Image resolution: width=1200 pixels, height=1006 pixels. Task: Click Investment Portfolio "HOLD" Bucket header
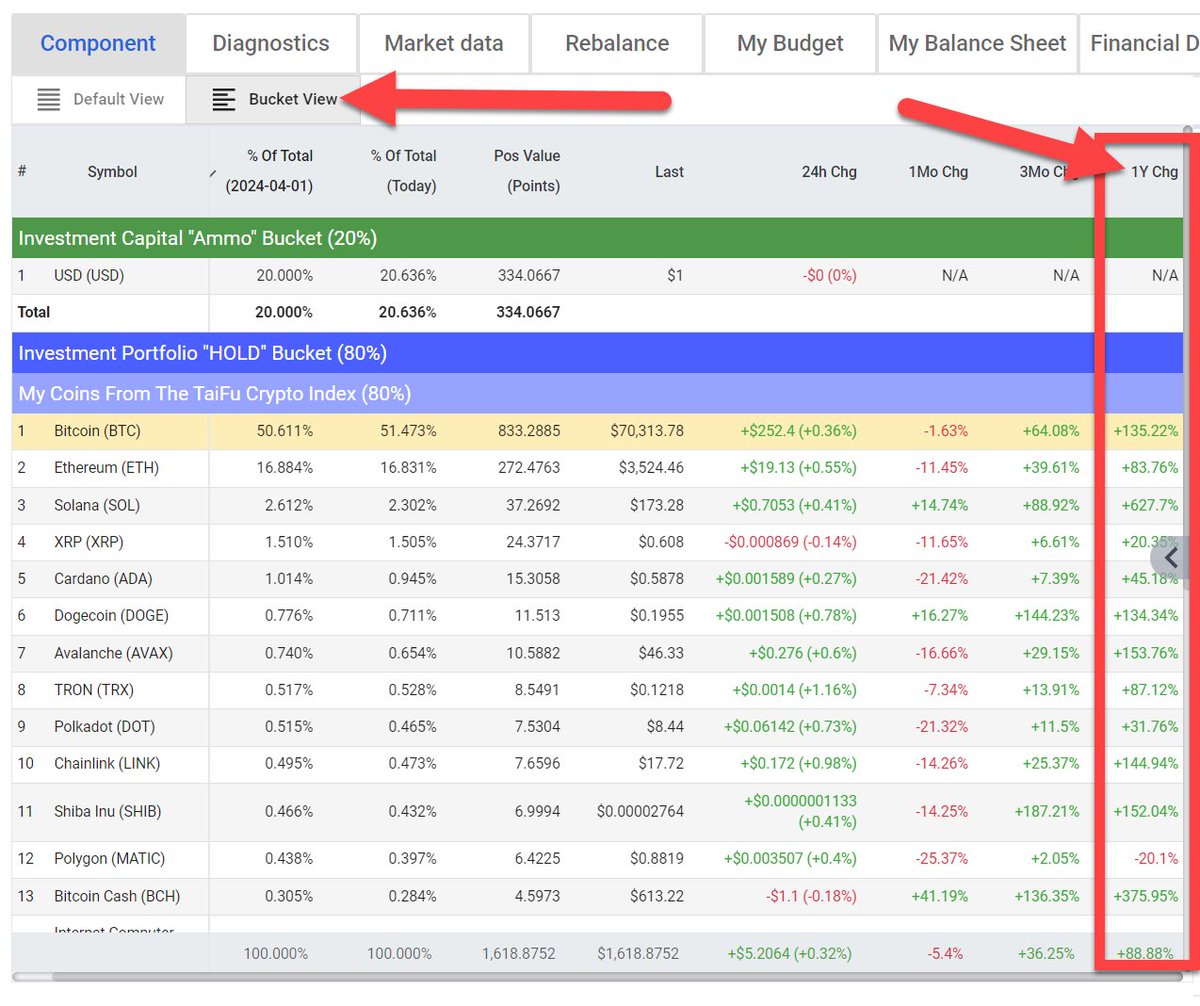pyautogui.click(x=597, y=353)
